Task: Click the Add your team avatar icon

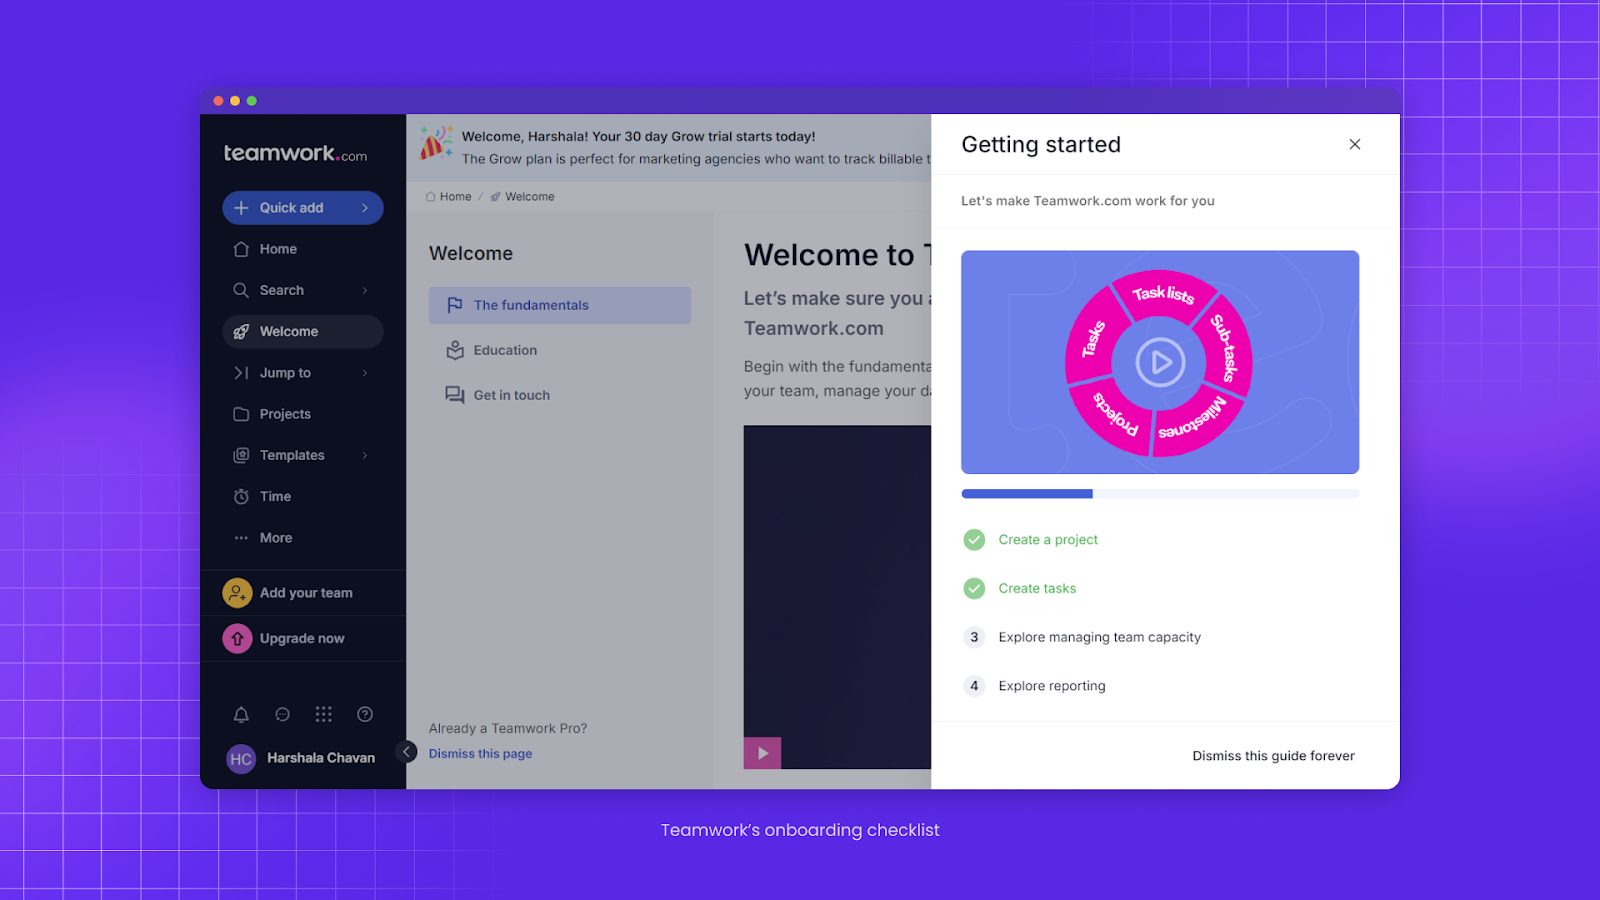Action: coord(237,593)
